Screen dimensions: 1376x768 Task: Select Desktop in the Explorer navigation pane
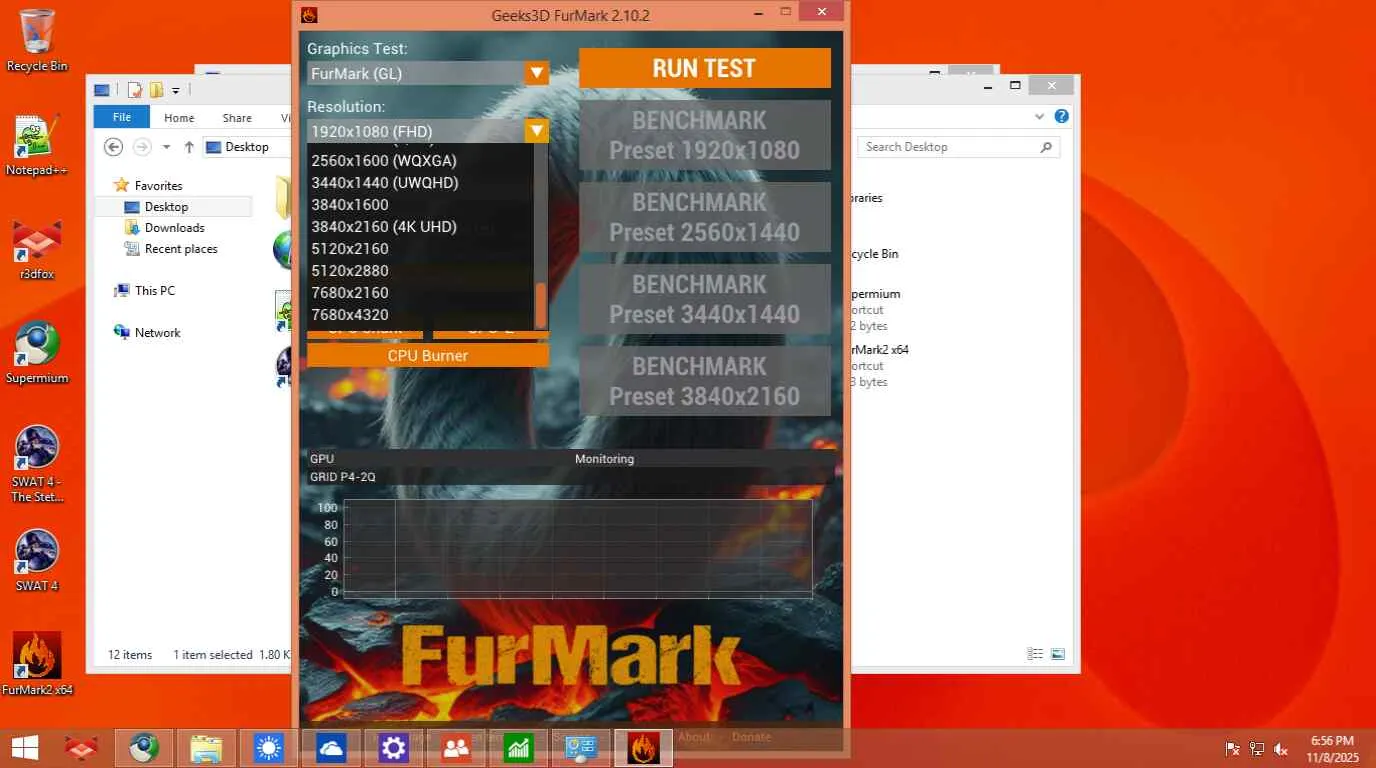point(166,206)
